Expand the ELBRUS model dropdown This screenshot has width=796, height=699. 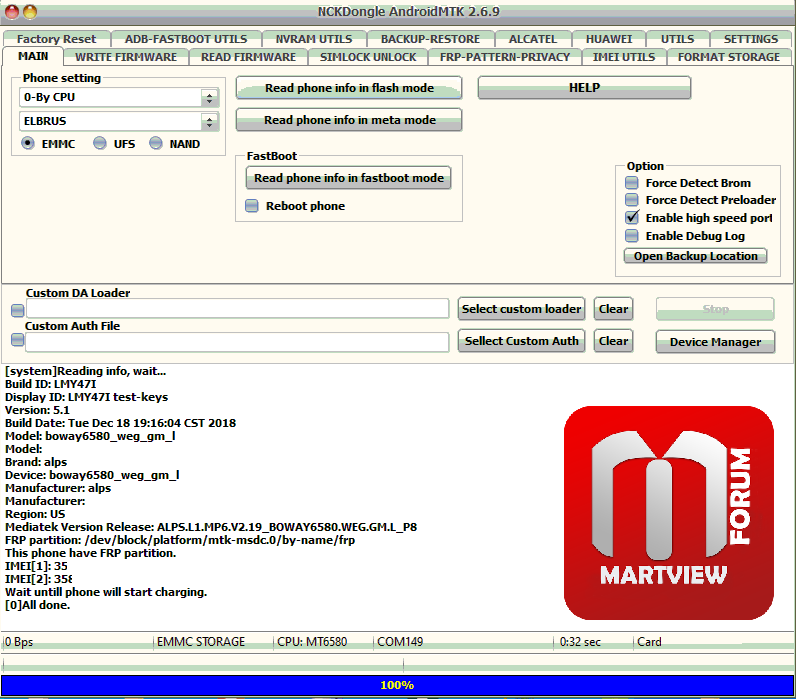(x=209, y=122)
